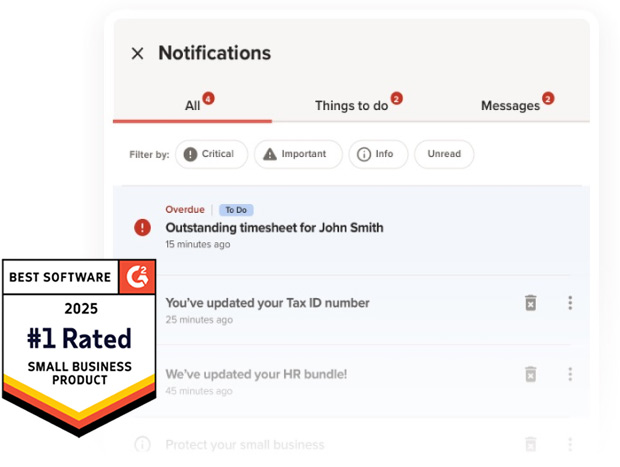Open the Messages tab
Viewport: 620px width, 467px height.
(511, 105)
